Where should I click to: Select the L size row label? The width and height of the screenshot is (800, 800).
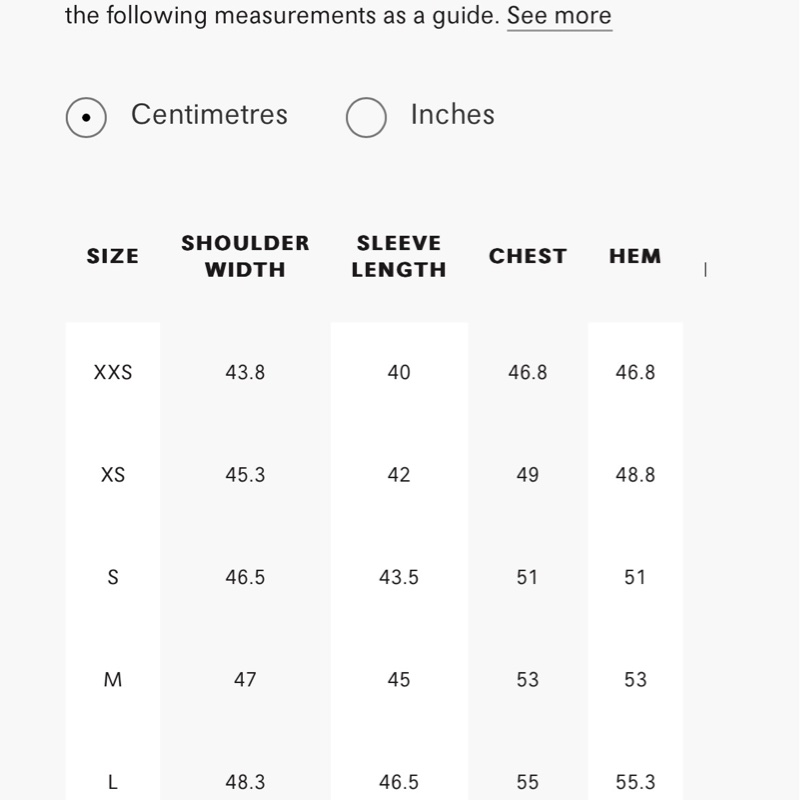click(113, 782)
